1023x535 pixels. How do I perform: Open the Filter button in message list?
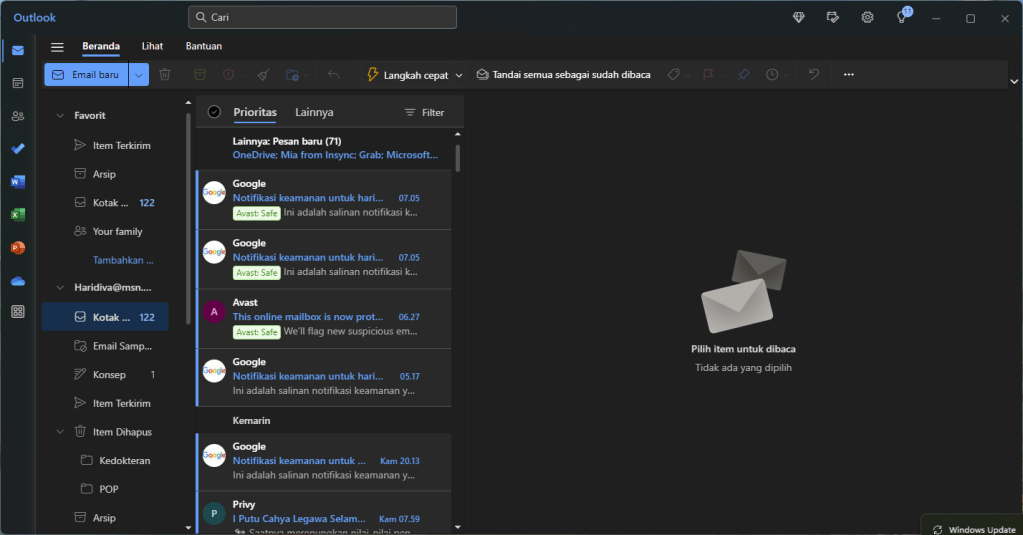(424, 113)
